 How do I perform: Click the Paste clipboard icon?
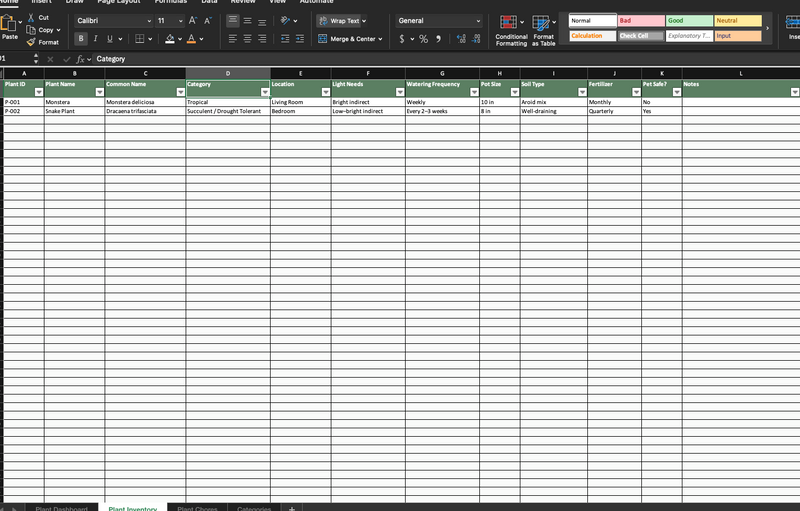[x=8, y=23]
